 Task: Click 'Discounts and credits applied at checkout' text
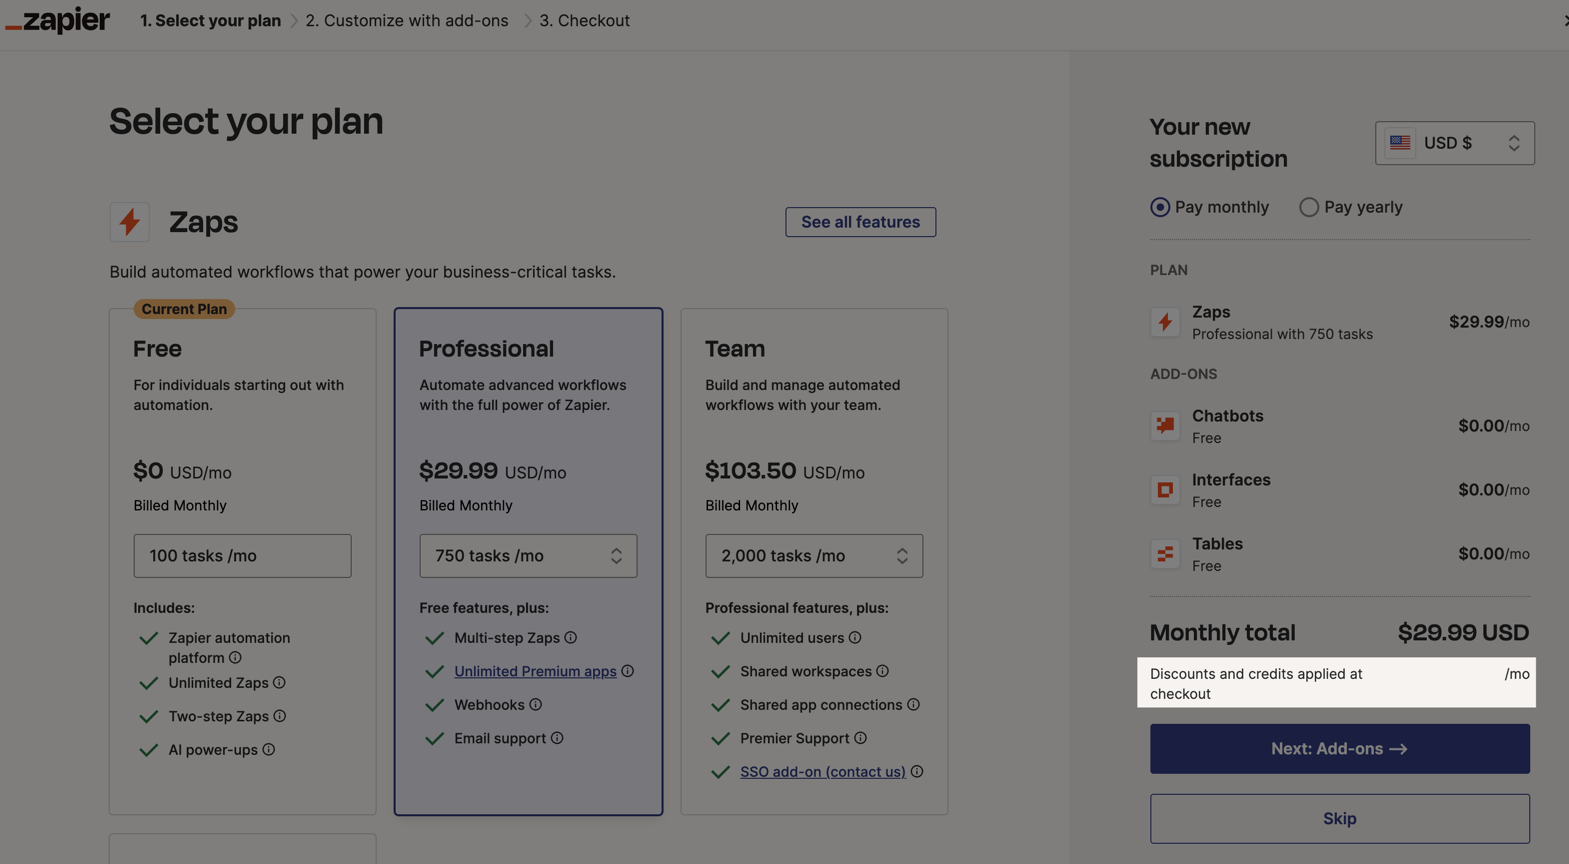coord(1256,684)
